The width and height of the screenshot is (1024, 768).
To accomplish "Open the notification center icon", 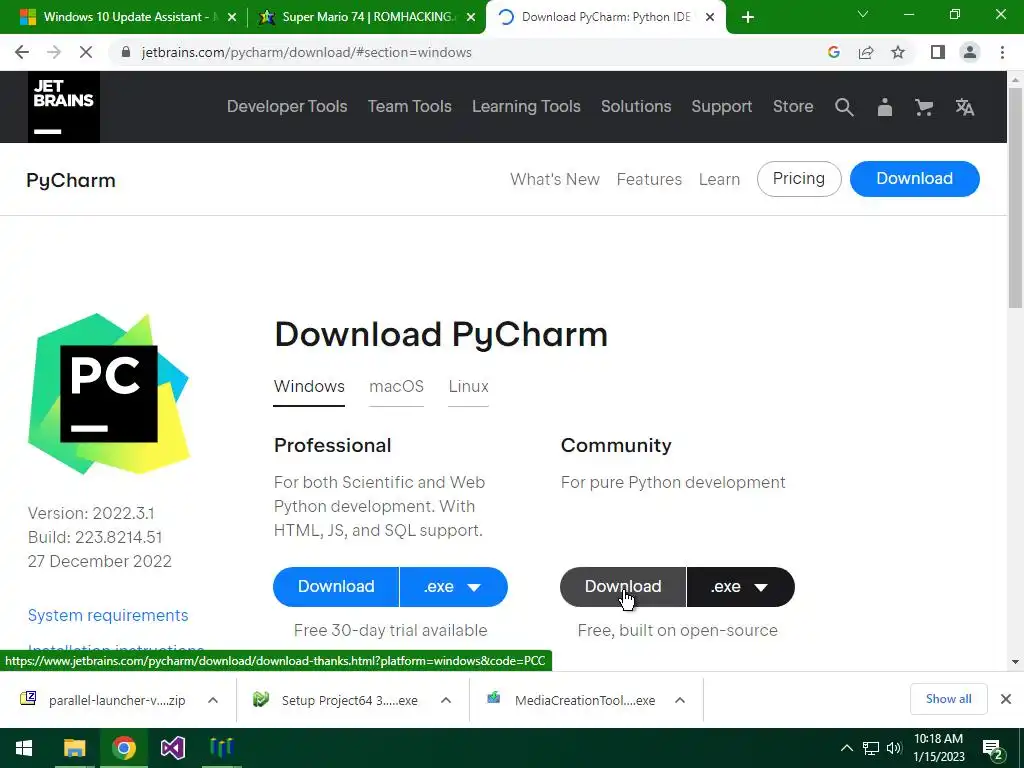I will 992,748.
